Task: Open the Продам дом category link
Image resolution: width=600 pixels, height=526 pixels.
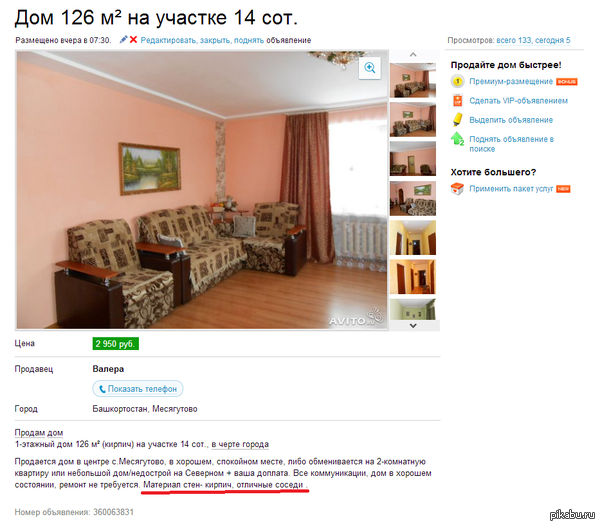Action: 39,433
